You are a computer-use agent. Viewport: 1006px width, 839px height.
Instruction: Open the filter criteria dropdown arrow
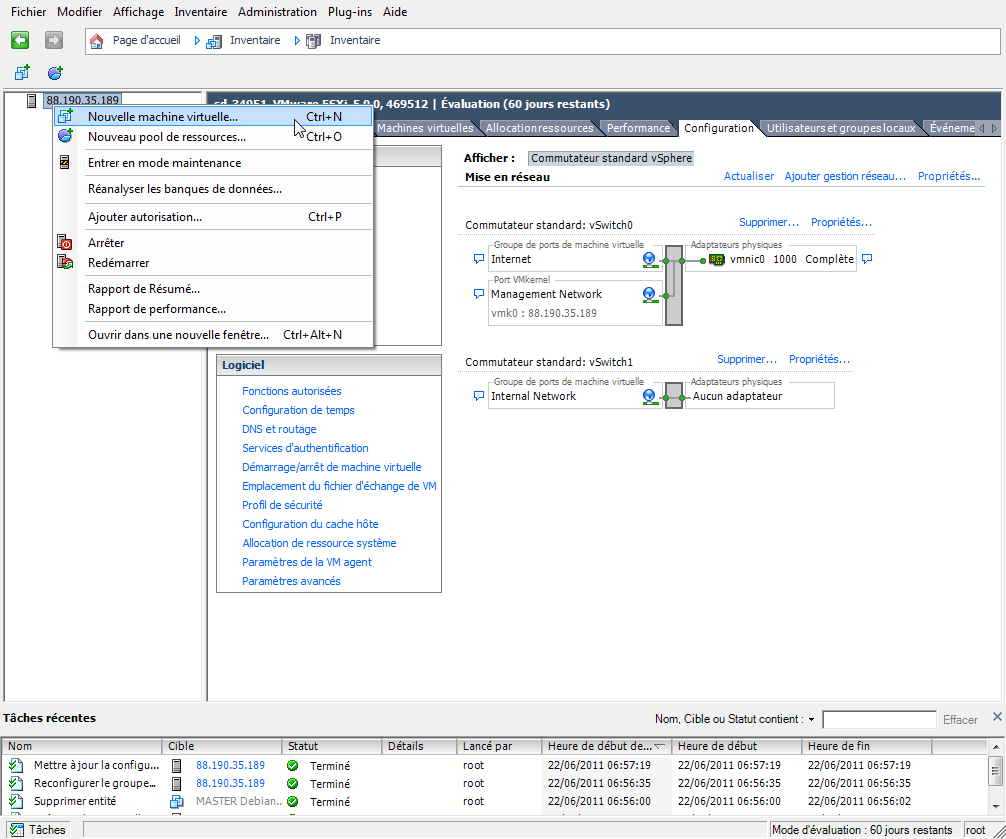click(x=811, y=720)
